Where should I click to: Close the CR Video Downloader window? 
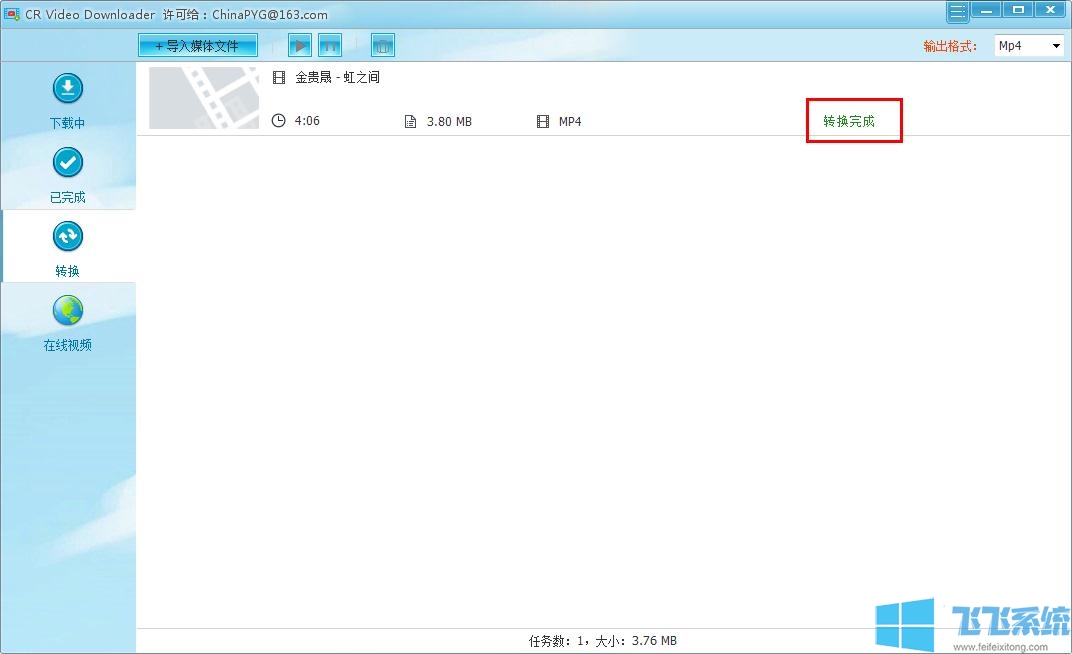click(x=1049, y=10)
